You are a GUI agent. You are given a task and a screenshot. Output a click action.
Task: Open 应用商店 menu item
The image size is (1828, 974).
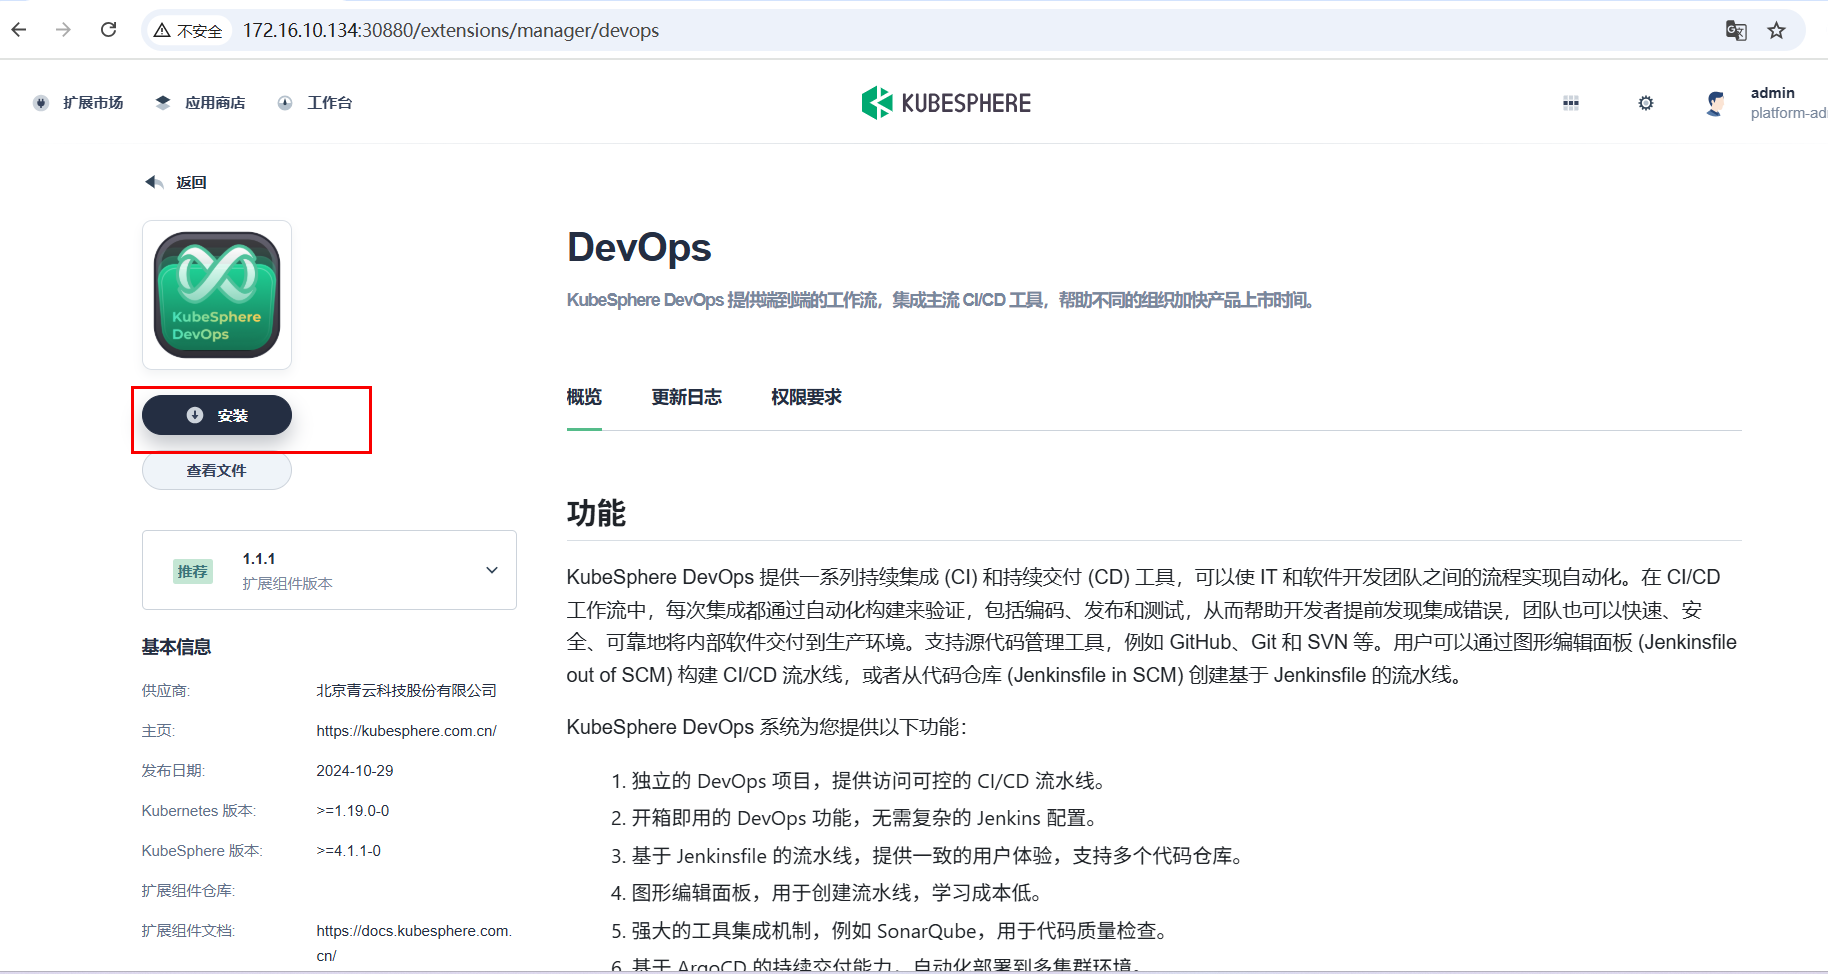[x=215, y=103]
